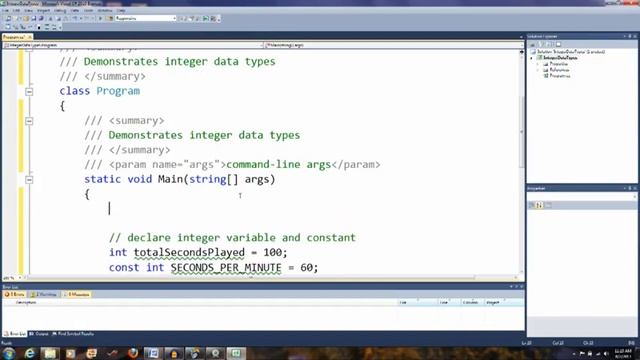640x360 pixels.
Task: Click the Save toolbar icon
Action: click(34, 18)
